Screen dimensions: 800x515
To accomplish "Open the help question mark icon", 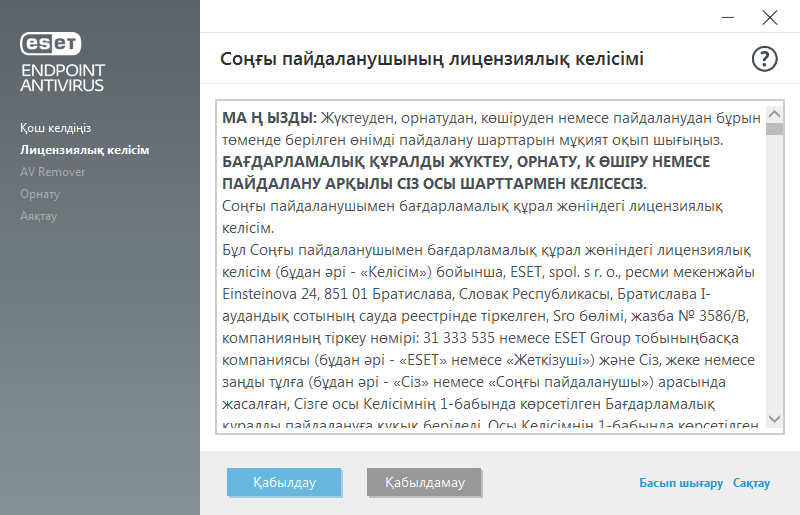I will pyautogui.click(x=764, y=59).
